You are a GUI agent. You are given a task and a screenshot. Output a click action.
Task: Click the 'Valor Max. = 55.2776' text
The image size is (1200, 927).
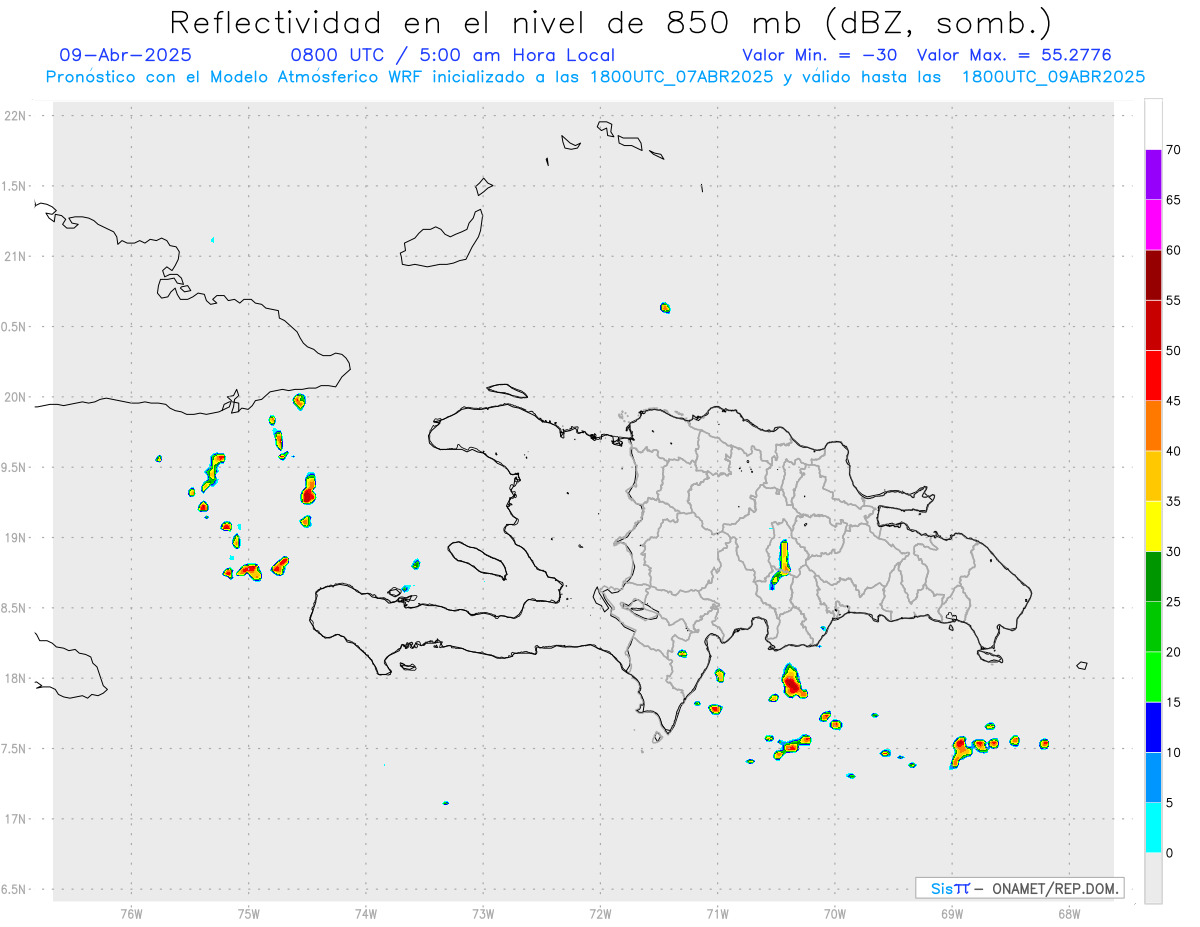pos(1014,55)
